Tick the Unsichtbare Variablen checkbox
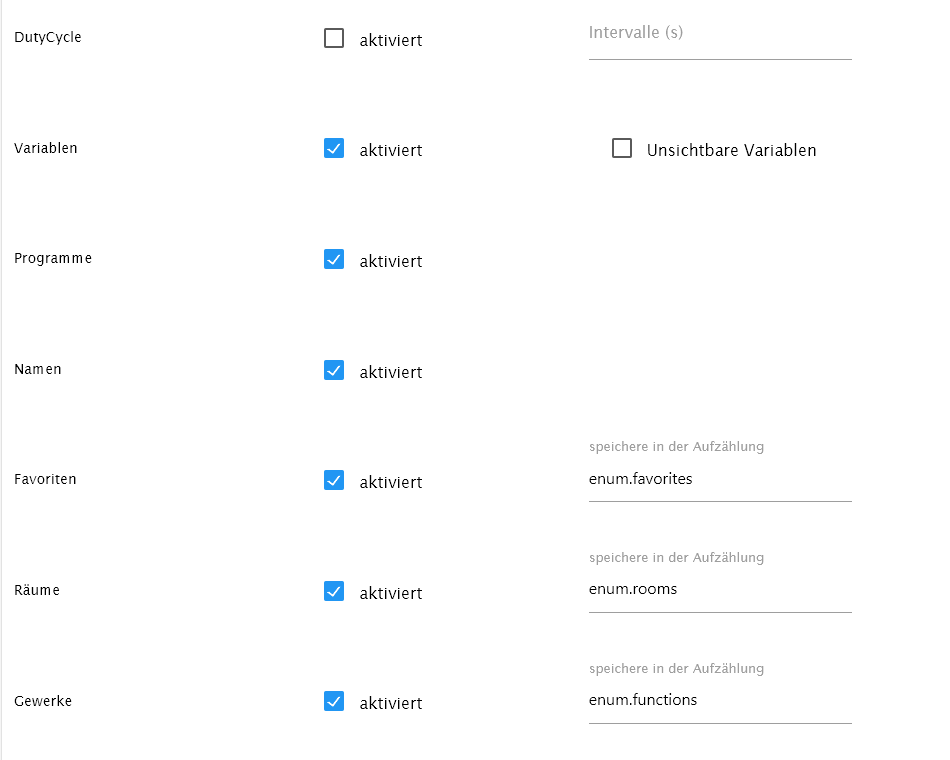The width and height of the screenshot is (950, 760). point(622,148)
